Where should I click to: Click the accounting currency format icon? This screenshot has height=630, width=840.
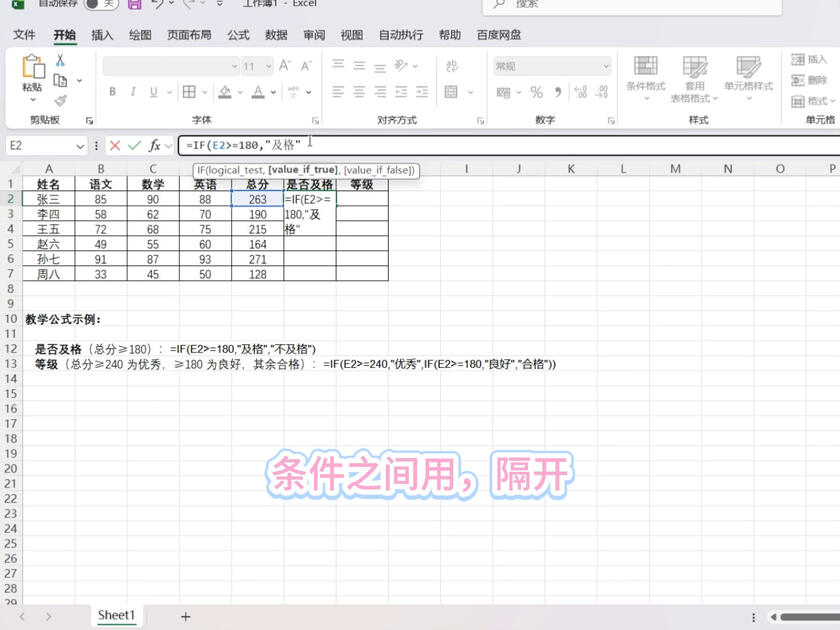(x=504, y=92)
